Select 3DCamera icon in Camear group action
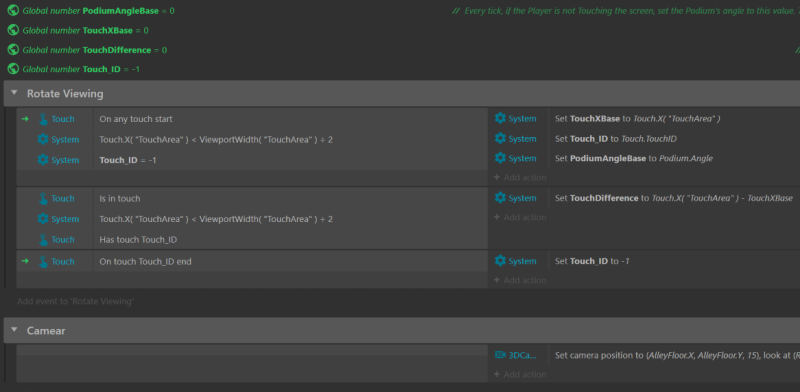This screenshot has height=392, width=800. click(500, 355)
